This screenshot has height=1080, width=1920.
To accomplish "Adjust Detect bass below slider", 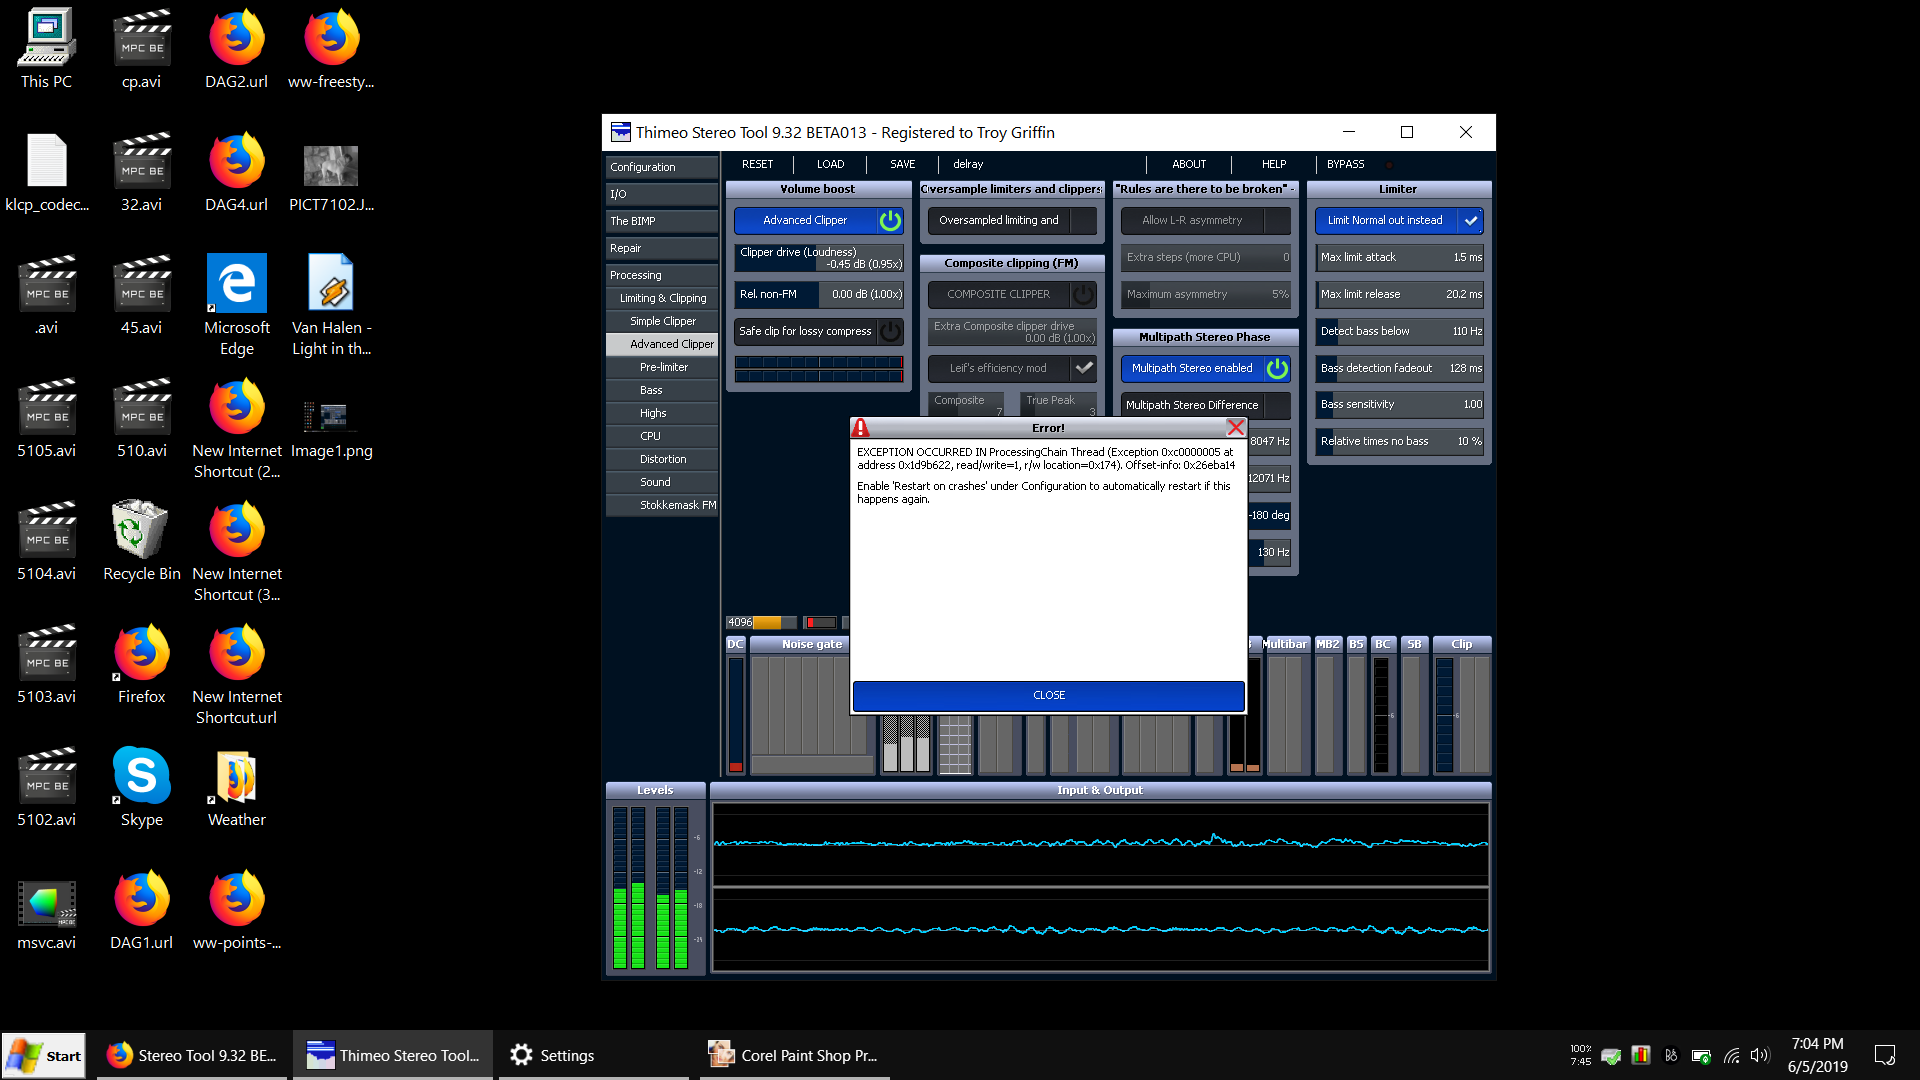I will (1400, 331).
